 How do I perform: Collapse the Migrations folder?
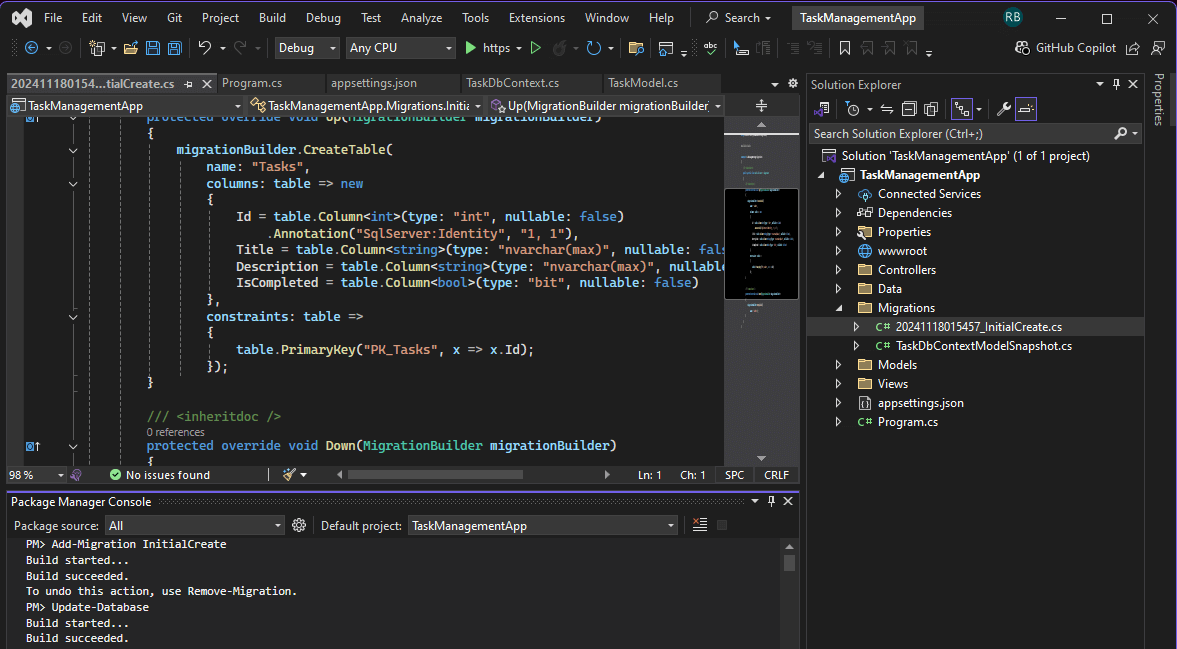point(838,307)
